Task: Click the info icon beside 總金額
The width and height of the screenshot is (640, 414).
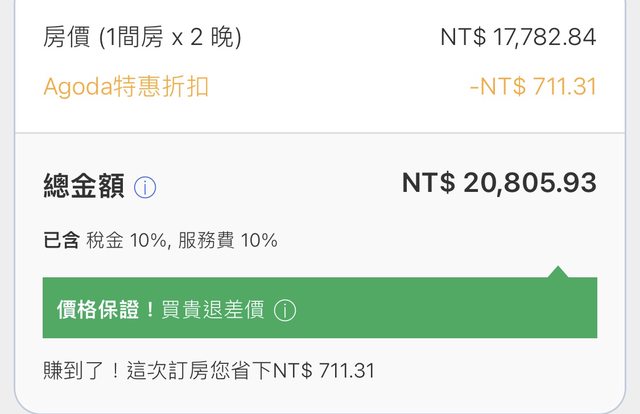Action: pos(145,187)
